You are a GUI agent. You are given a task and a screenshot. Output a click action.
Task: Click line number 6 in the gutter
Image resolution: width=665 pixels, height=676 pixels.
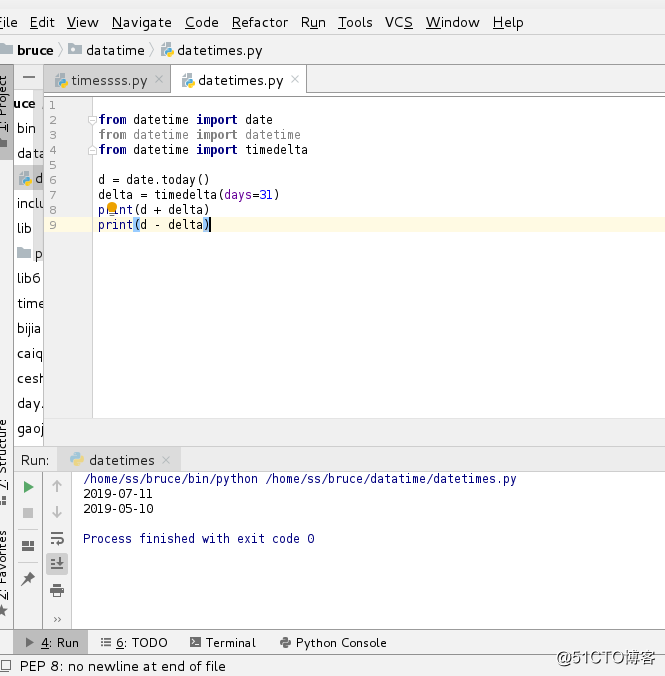point(53,180)
